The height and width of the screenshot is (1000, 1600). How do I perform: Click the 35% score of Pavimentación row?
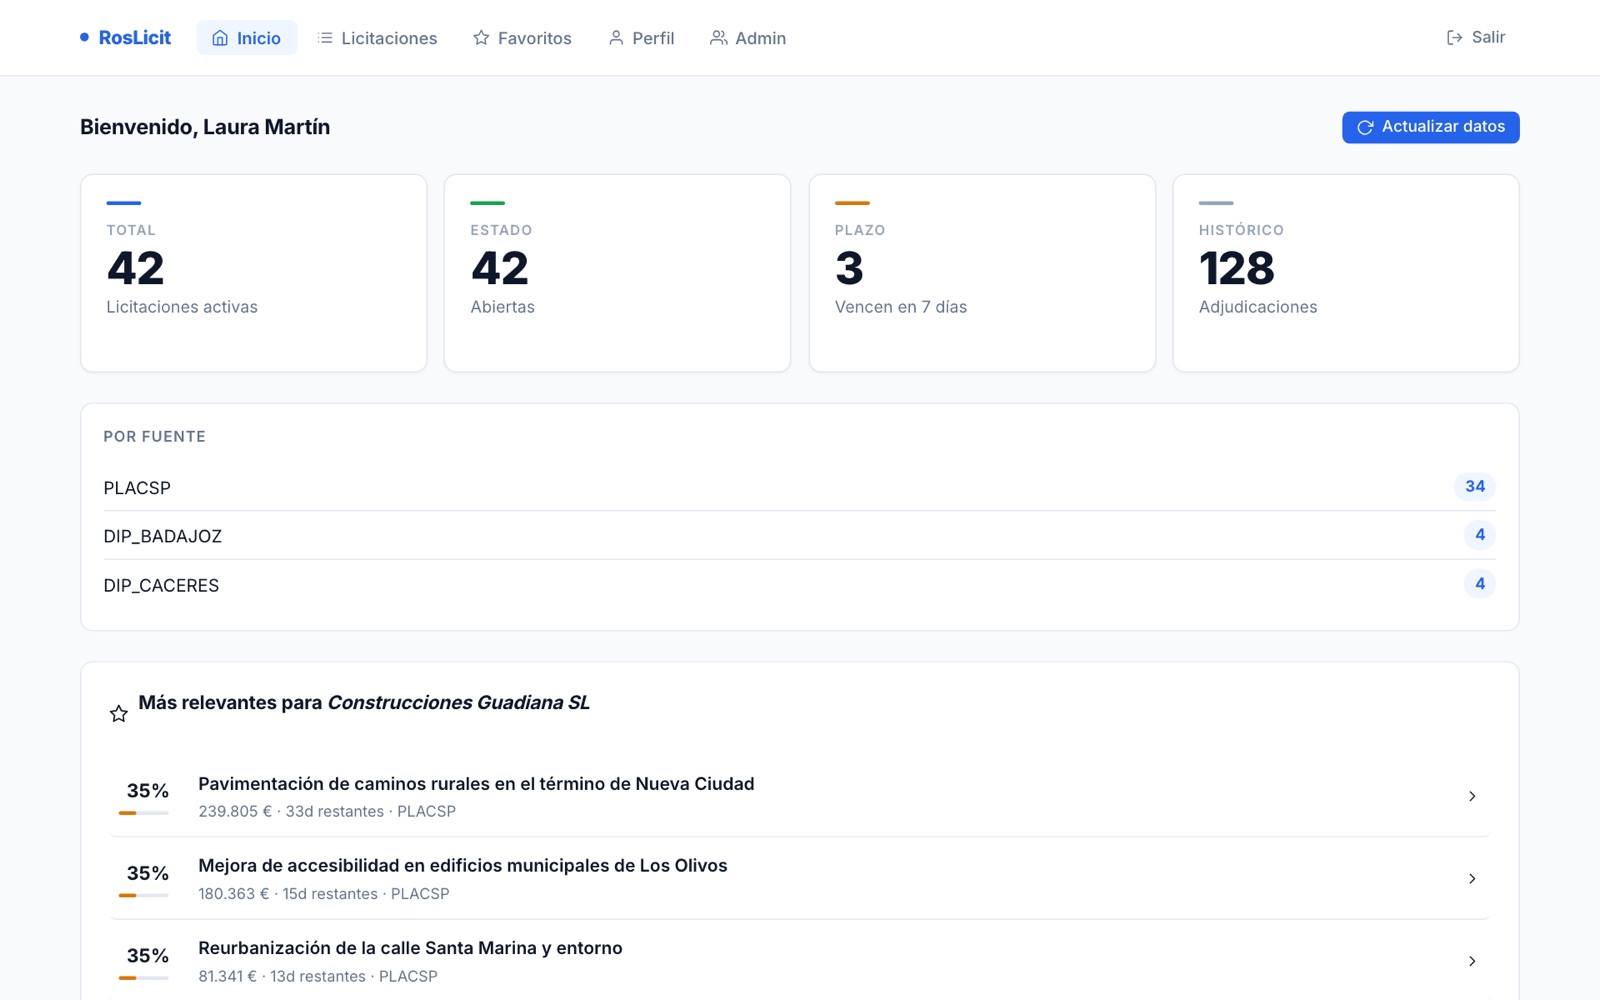point(148,791)
